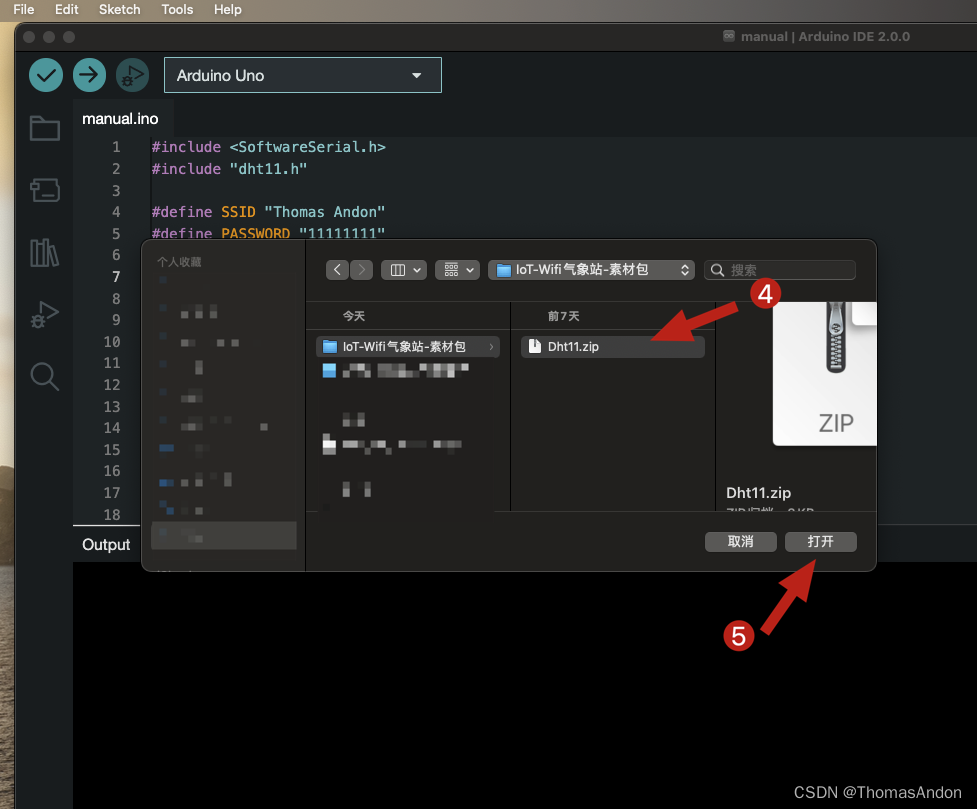Viewport: 977px width, 809px height.
Task: Click the 取消 cancel button
Action: click(x=741, y=542)
